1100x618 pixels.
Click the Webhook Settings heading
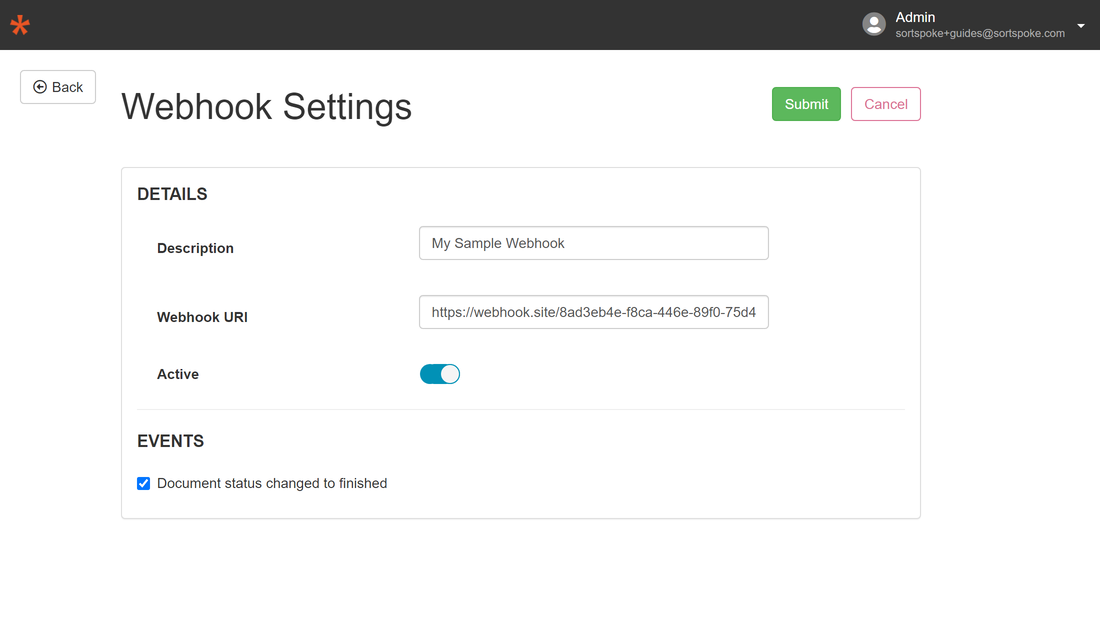pyautogui.click(x=267, y=107)
